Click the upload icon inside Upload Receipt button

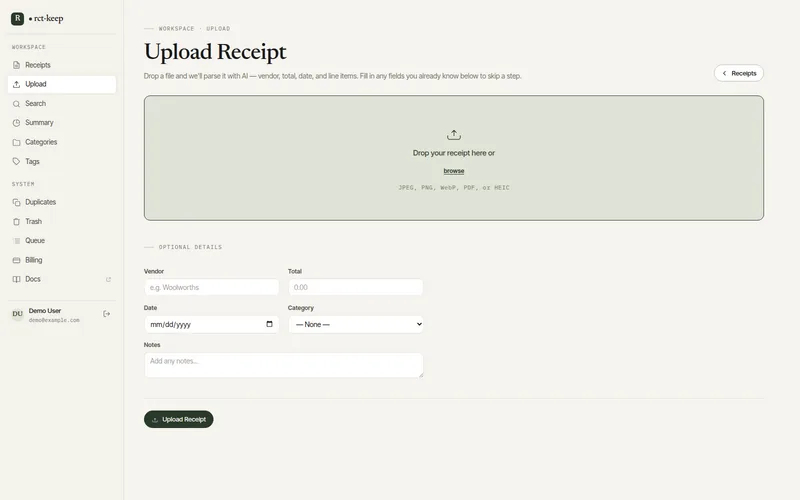click(155, 420)
